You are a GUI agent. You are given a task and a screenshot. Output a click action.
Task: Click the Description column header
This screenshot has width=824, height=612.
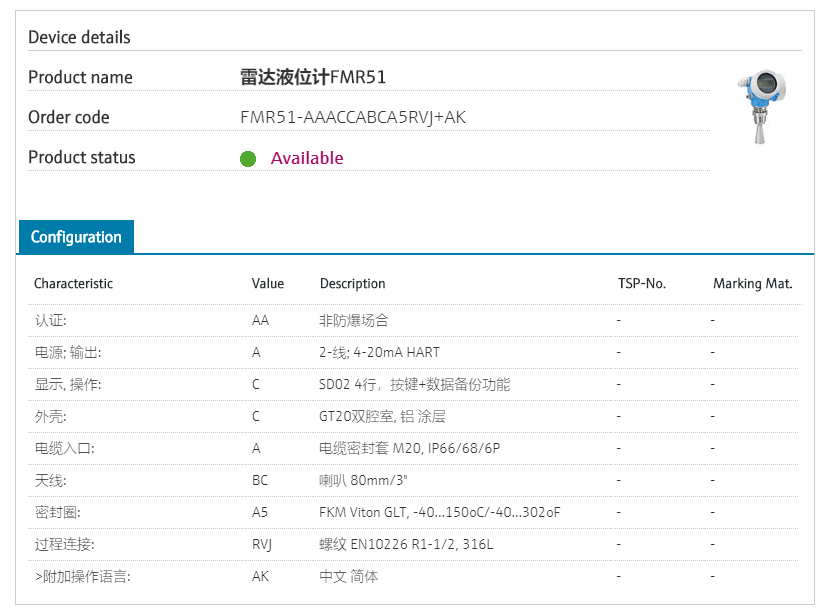pos(353,284)
